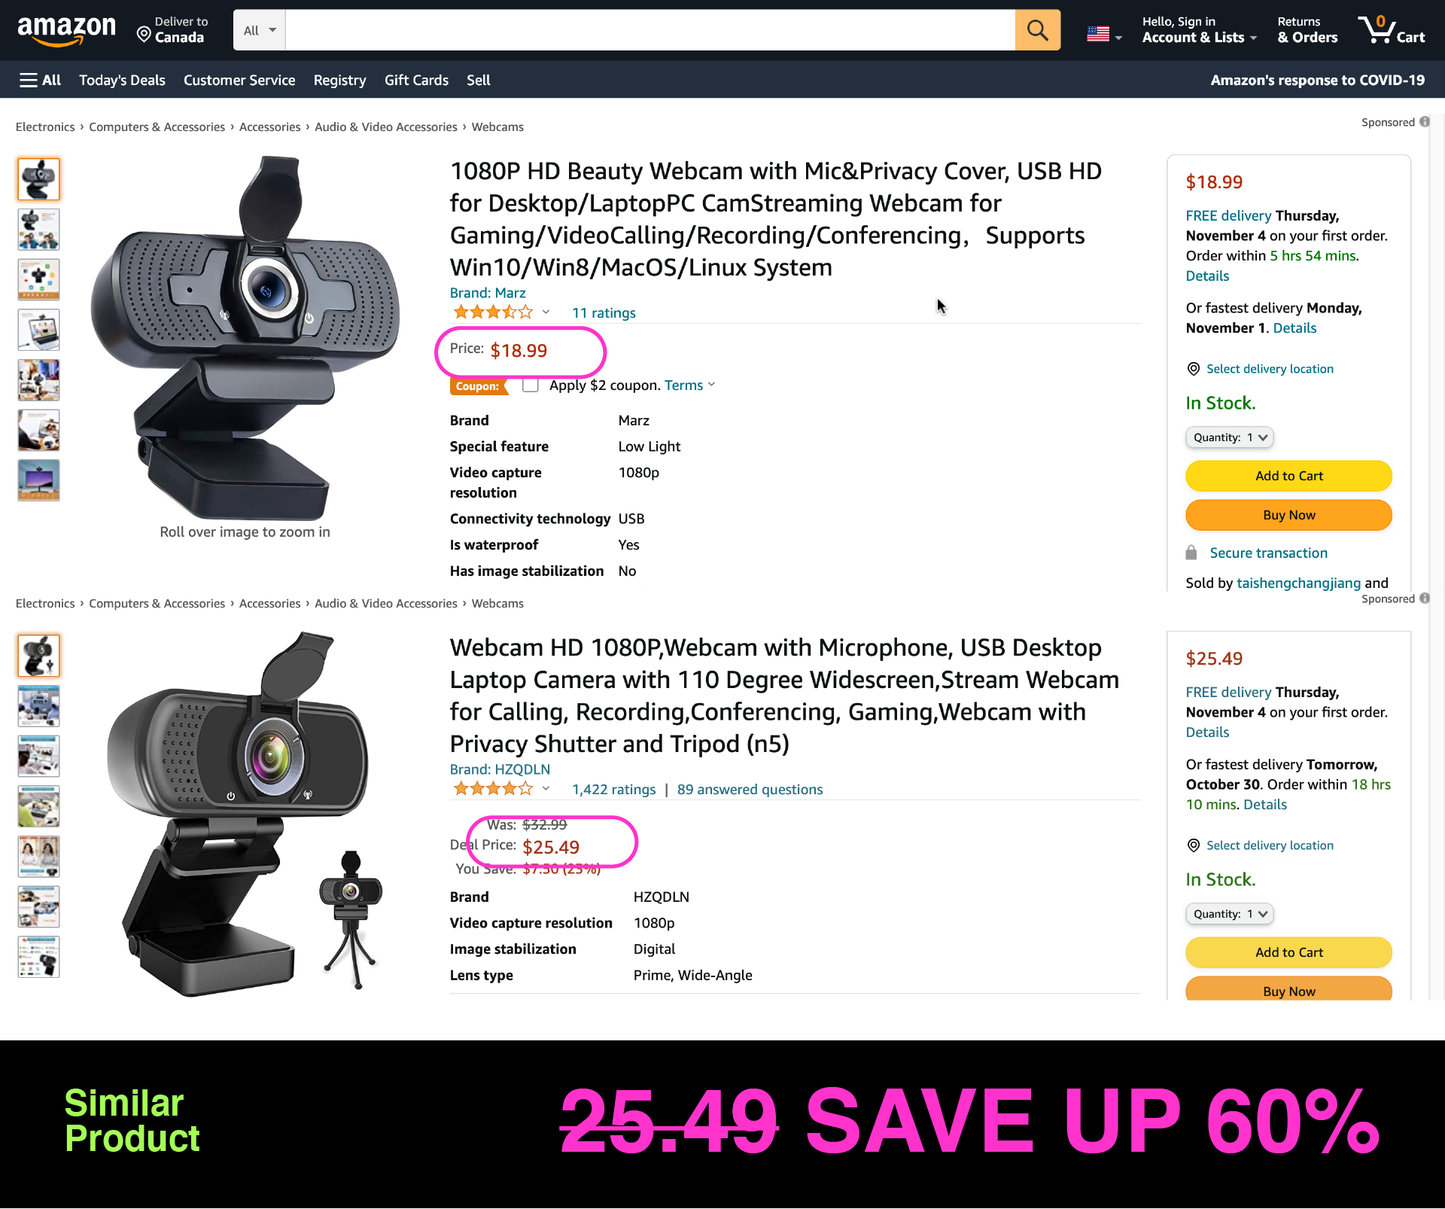Screen dimensions: 1445x1209
Task: Expand the coupon Terms chevron
Action: tap(712, 385)
